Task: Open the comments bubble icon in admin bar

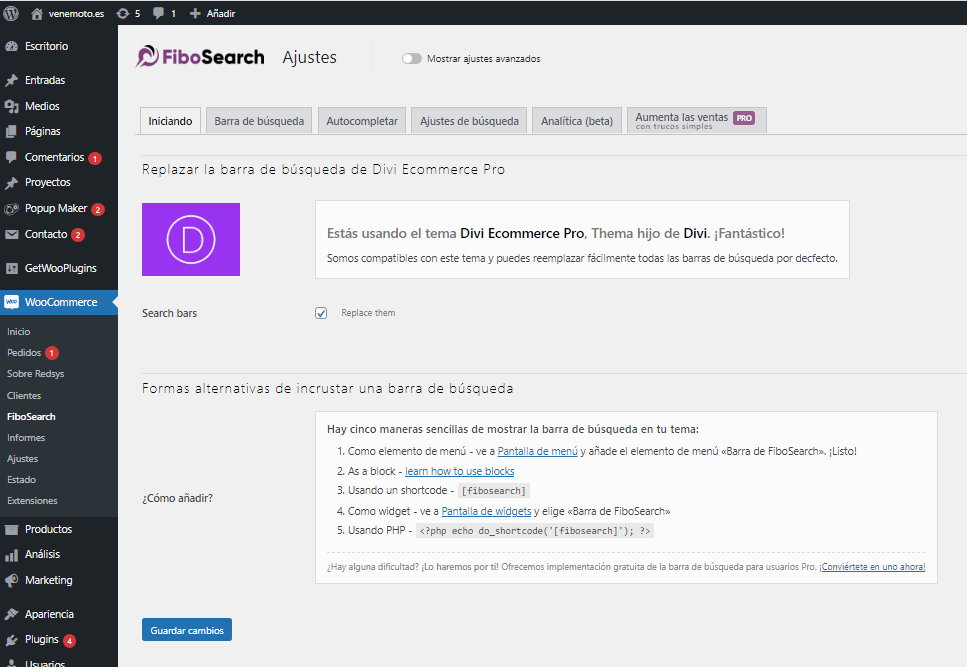Action: click(158, 14)
